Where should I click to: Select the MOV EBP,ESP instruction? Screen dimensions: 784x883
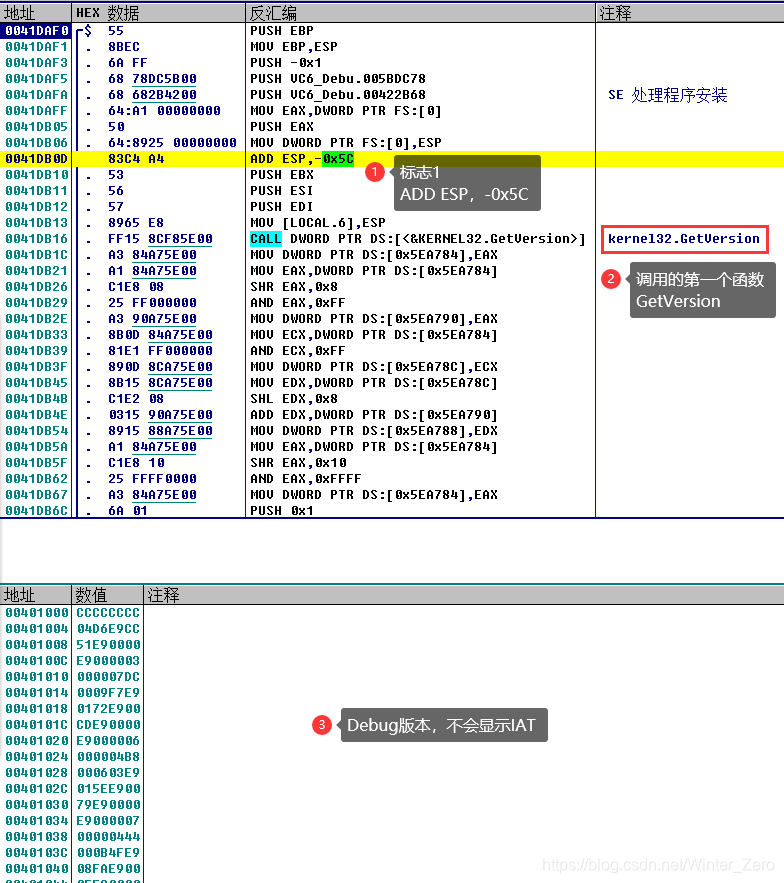(x=294, y=47)
